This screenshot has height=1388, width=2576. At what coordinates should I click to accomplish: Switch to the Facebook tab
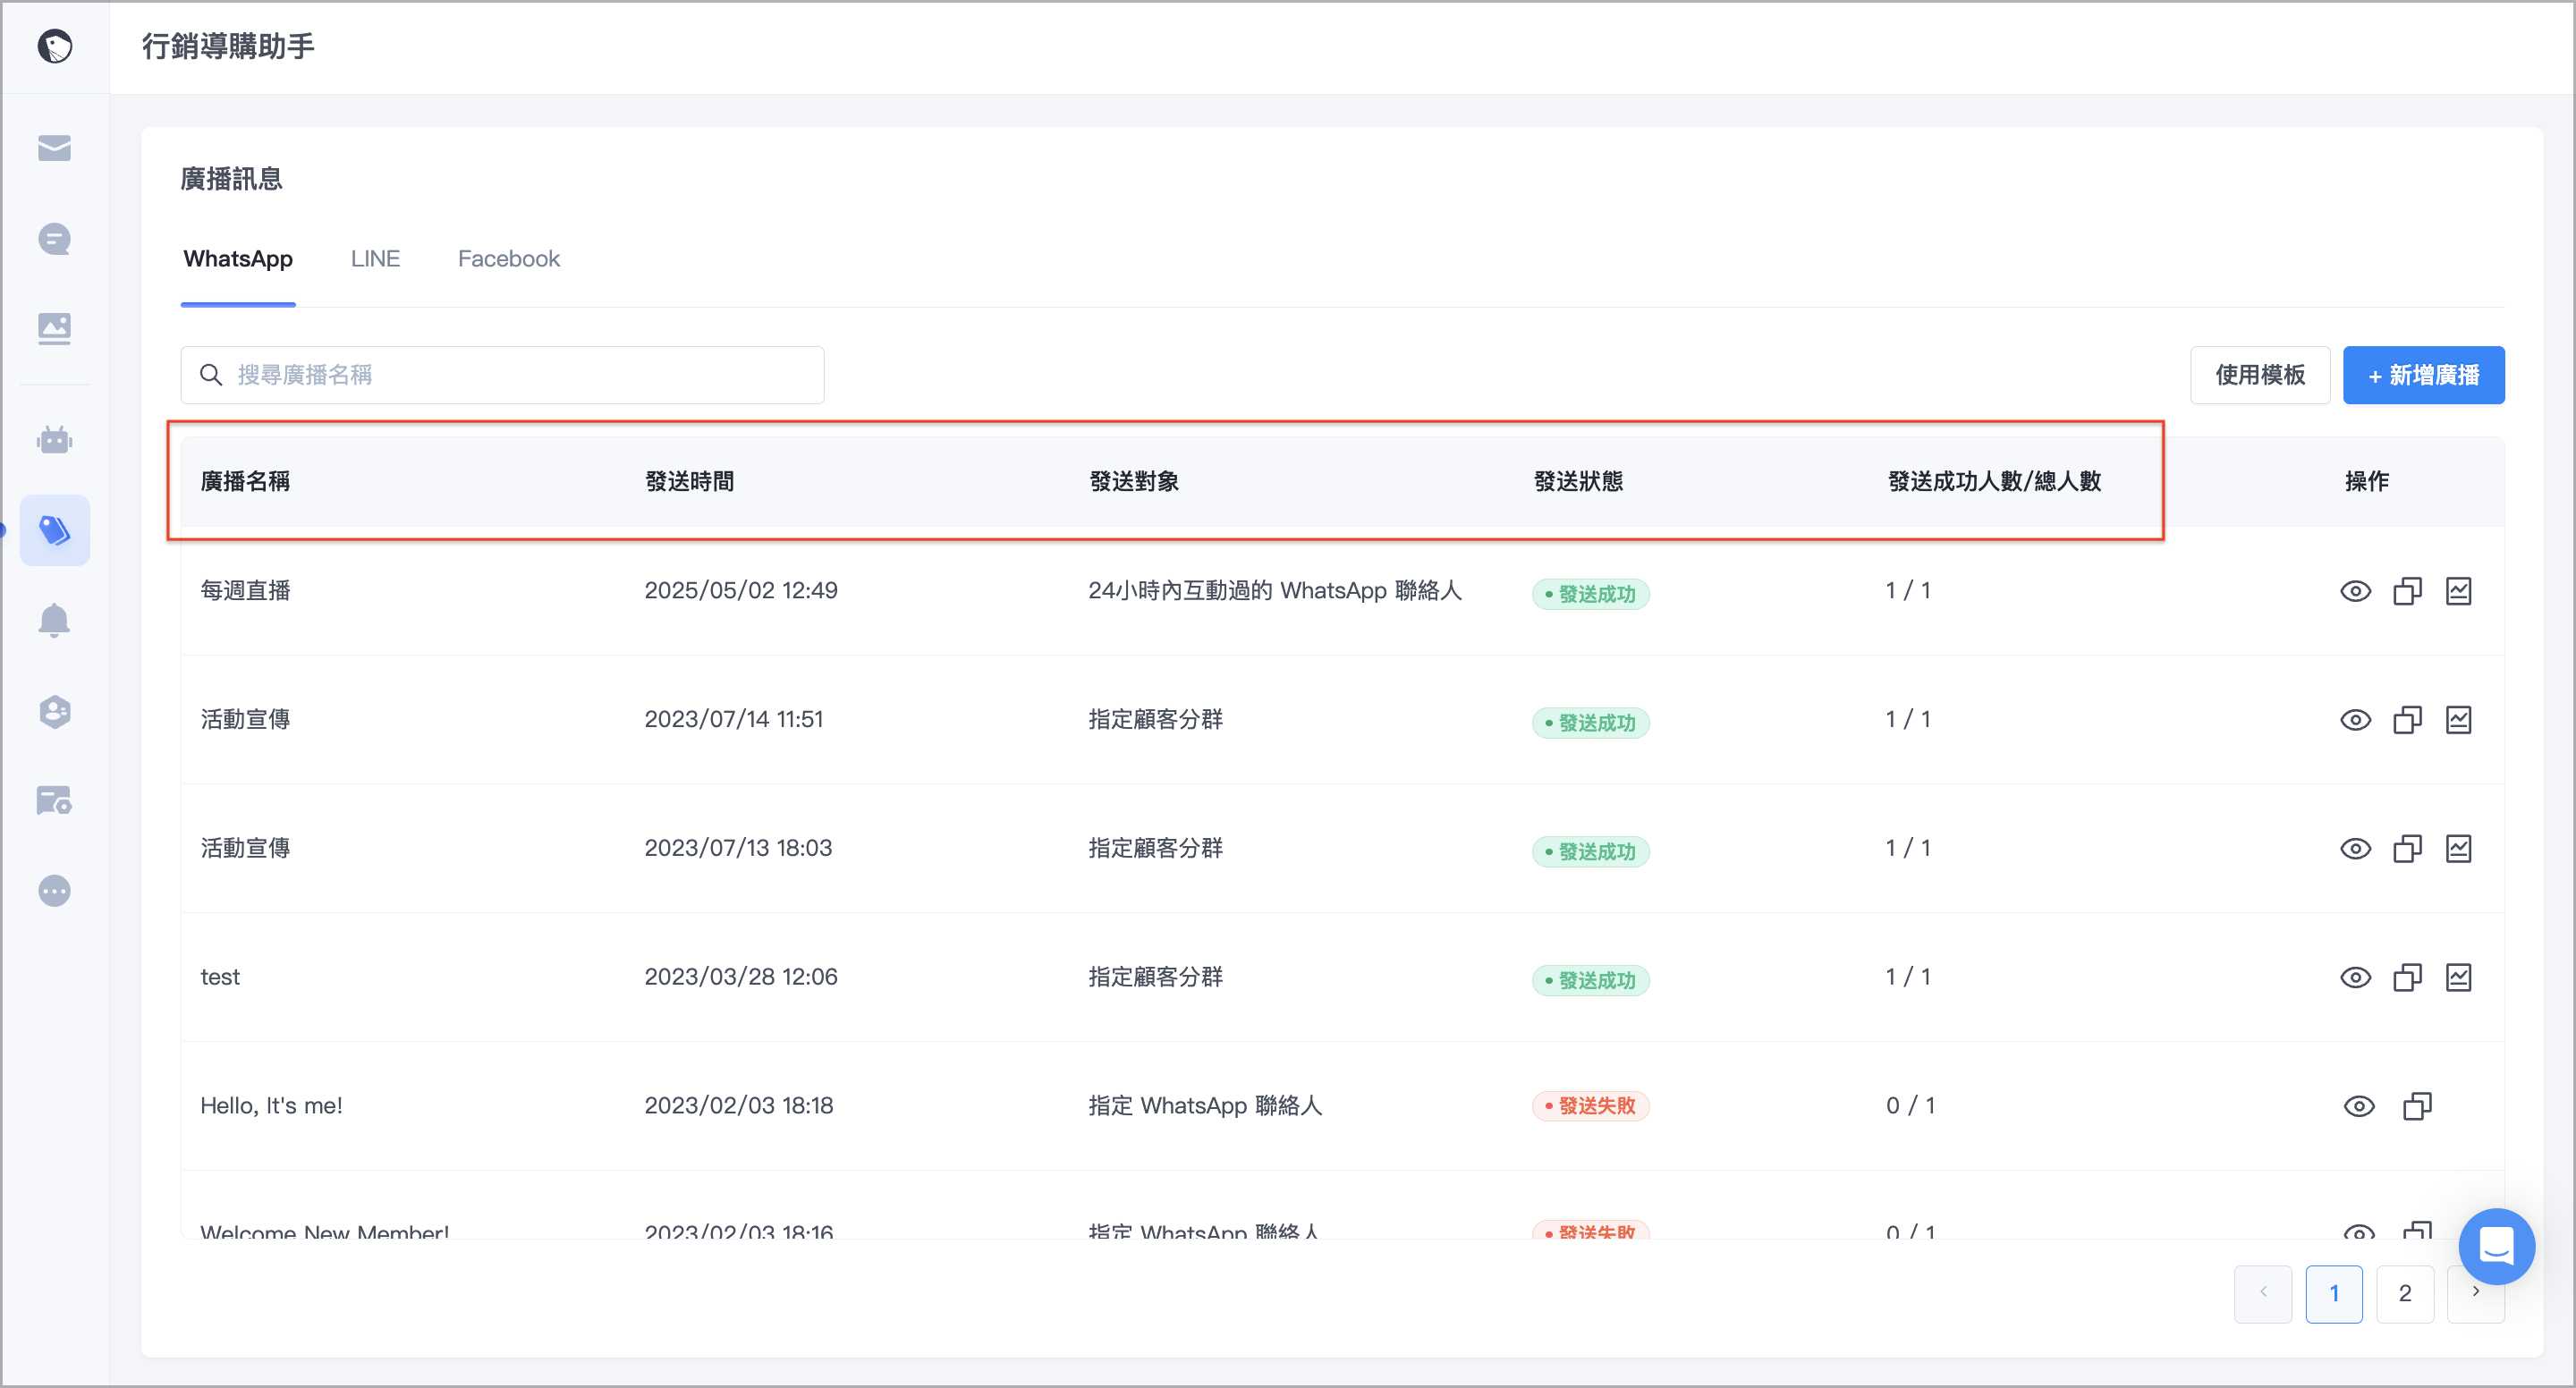(509, 259)
